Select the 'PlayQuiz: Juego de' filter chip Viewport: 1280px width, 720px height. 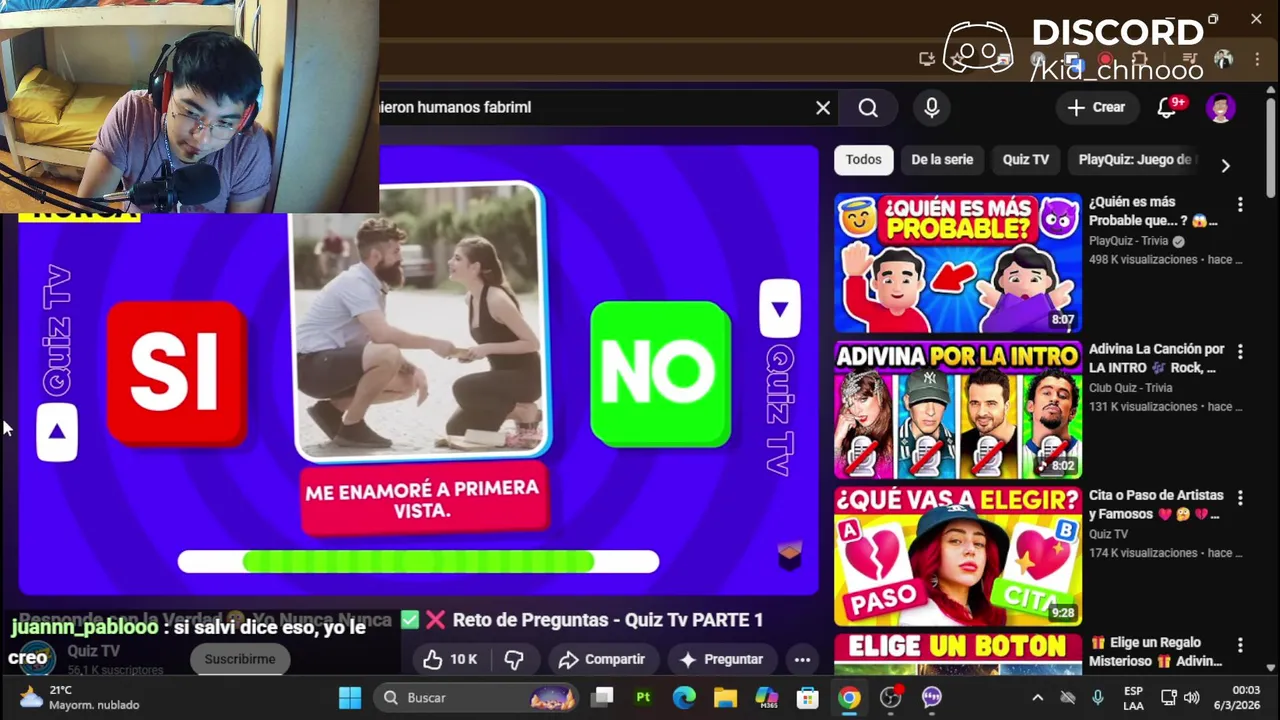click(x=1134, y=160)
